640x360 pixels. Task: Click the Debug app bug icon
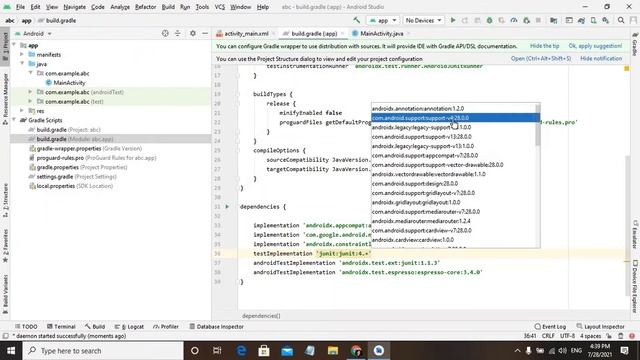click(x=489, y=20)
